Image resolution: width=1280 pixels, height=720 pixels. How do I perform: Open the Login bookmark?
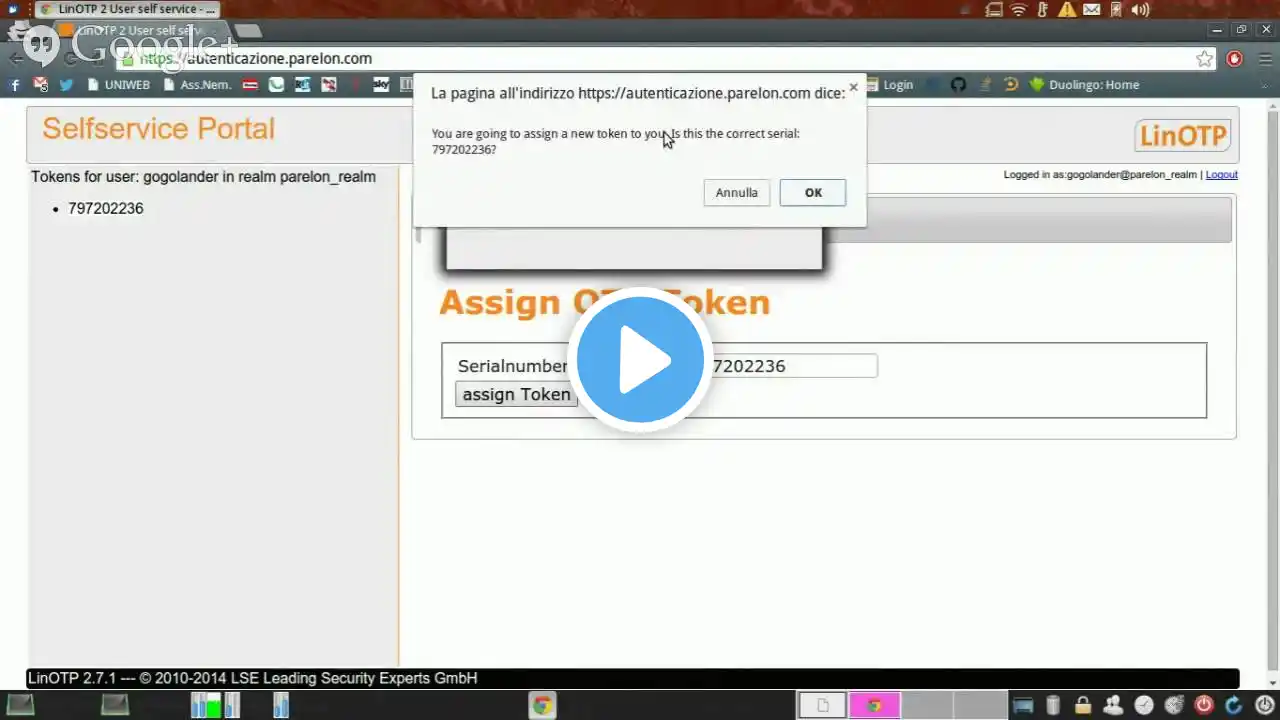[x=890, y=85]
